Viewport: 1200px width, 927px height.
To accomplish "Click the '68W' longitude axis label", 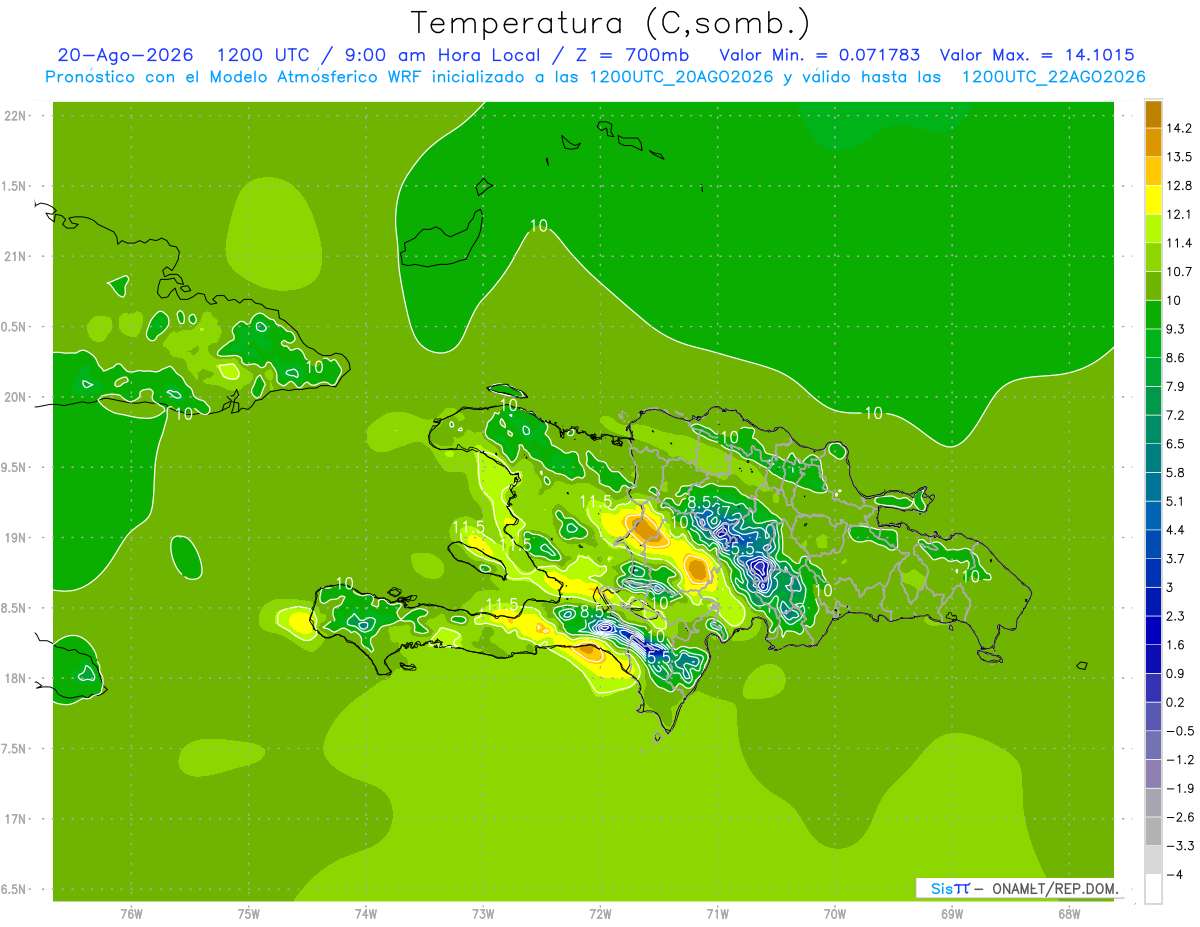I will (1069, 914).
